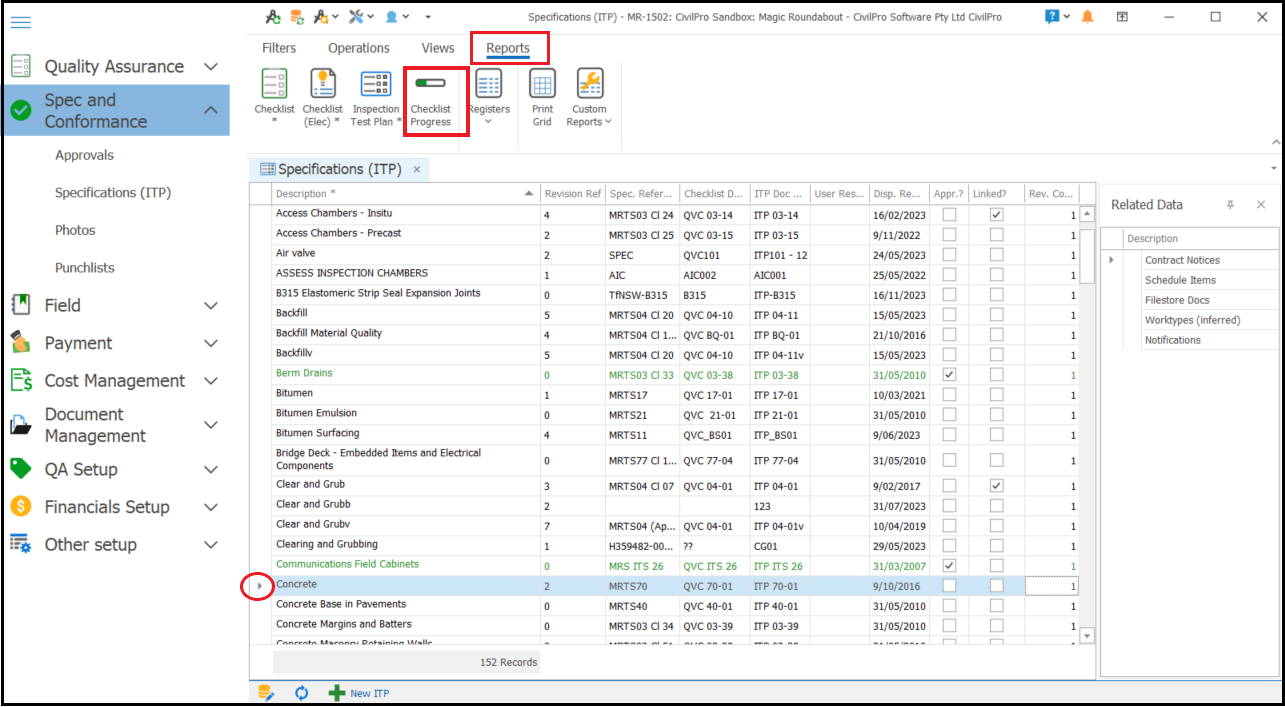Toggle Approved checkbox for Berm Drains

pos(949,374)
